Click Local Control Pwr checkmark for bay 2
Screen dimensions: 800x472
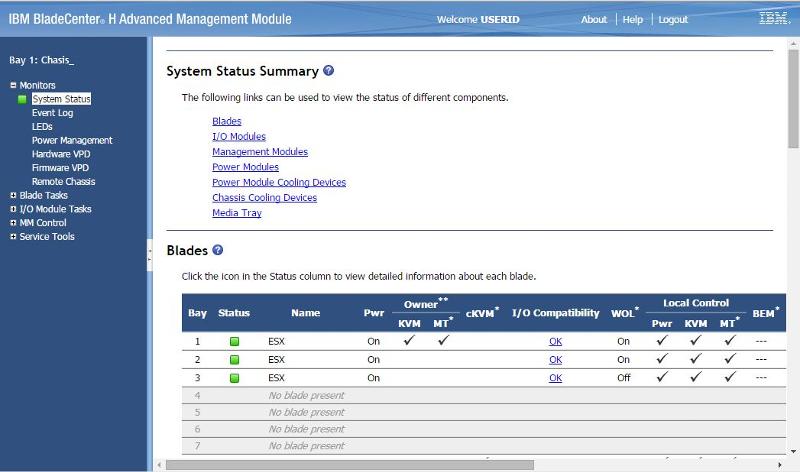(x=662, y=359)
